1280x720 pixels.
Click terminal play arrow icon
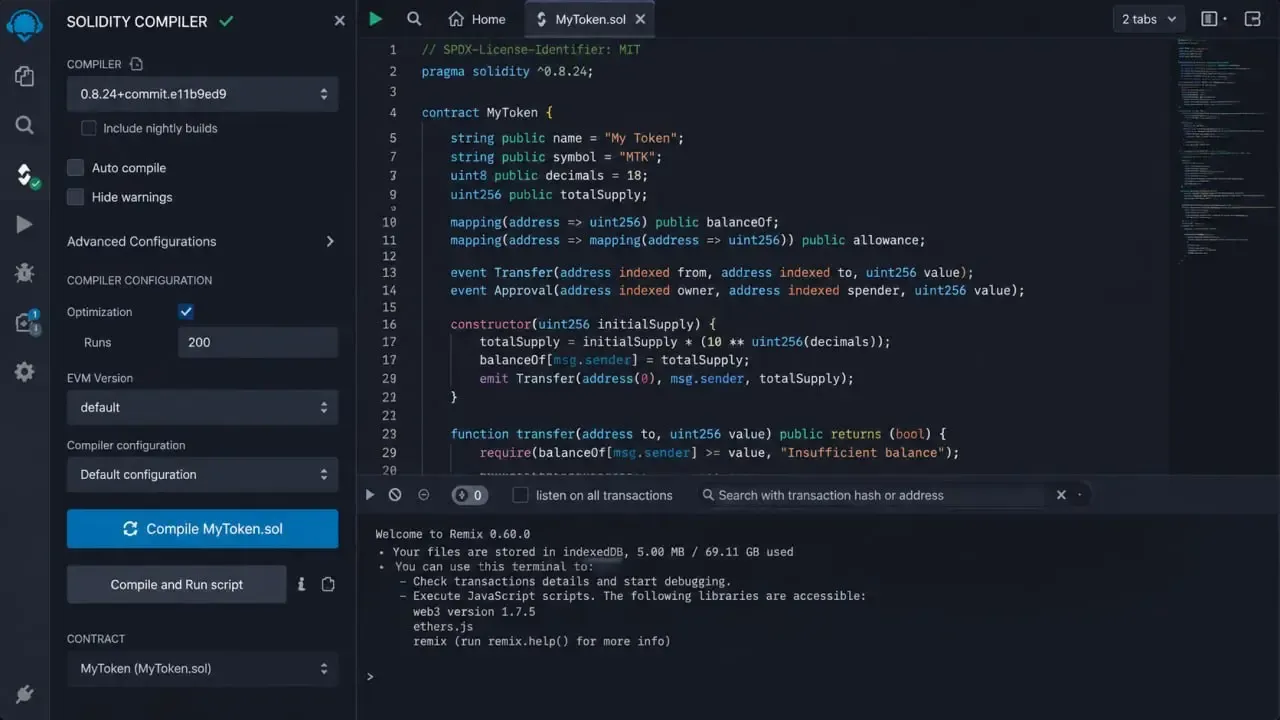(370, 495)
